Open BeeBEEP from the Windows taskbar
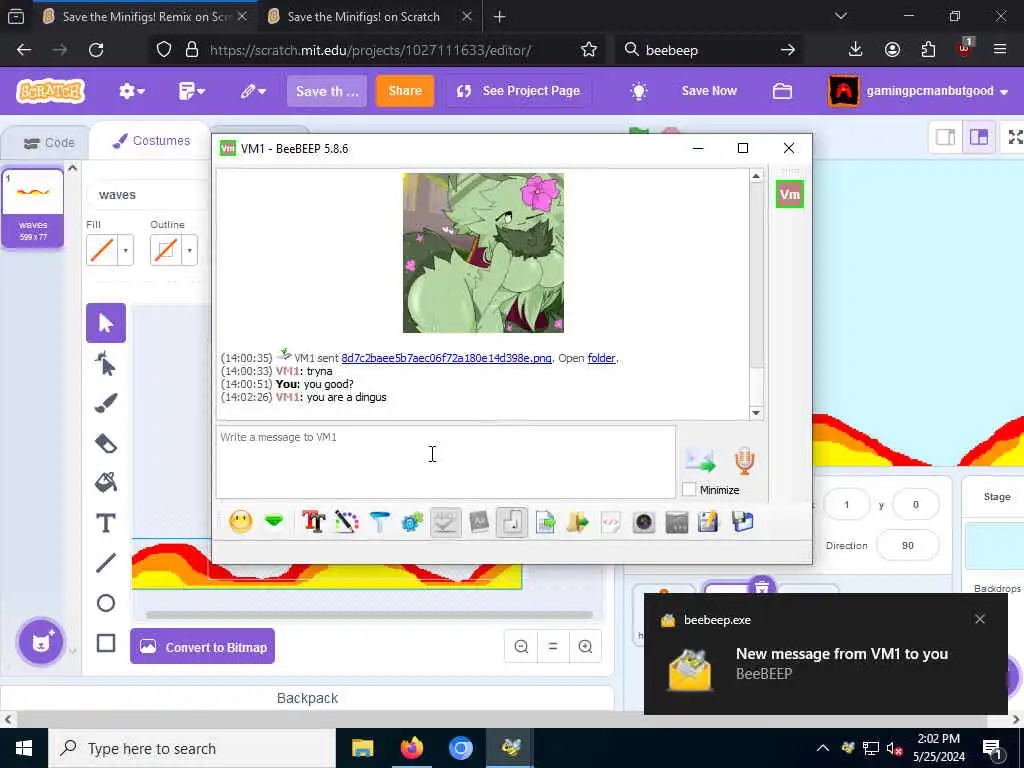 point(510,748)
